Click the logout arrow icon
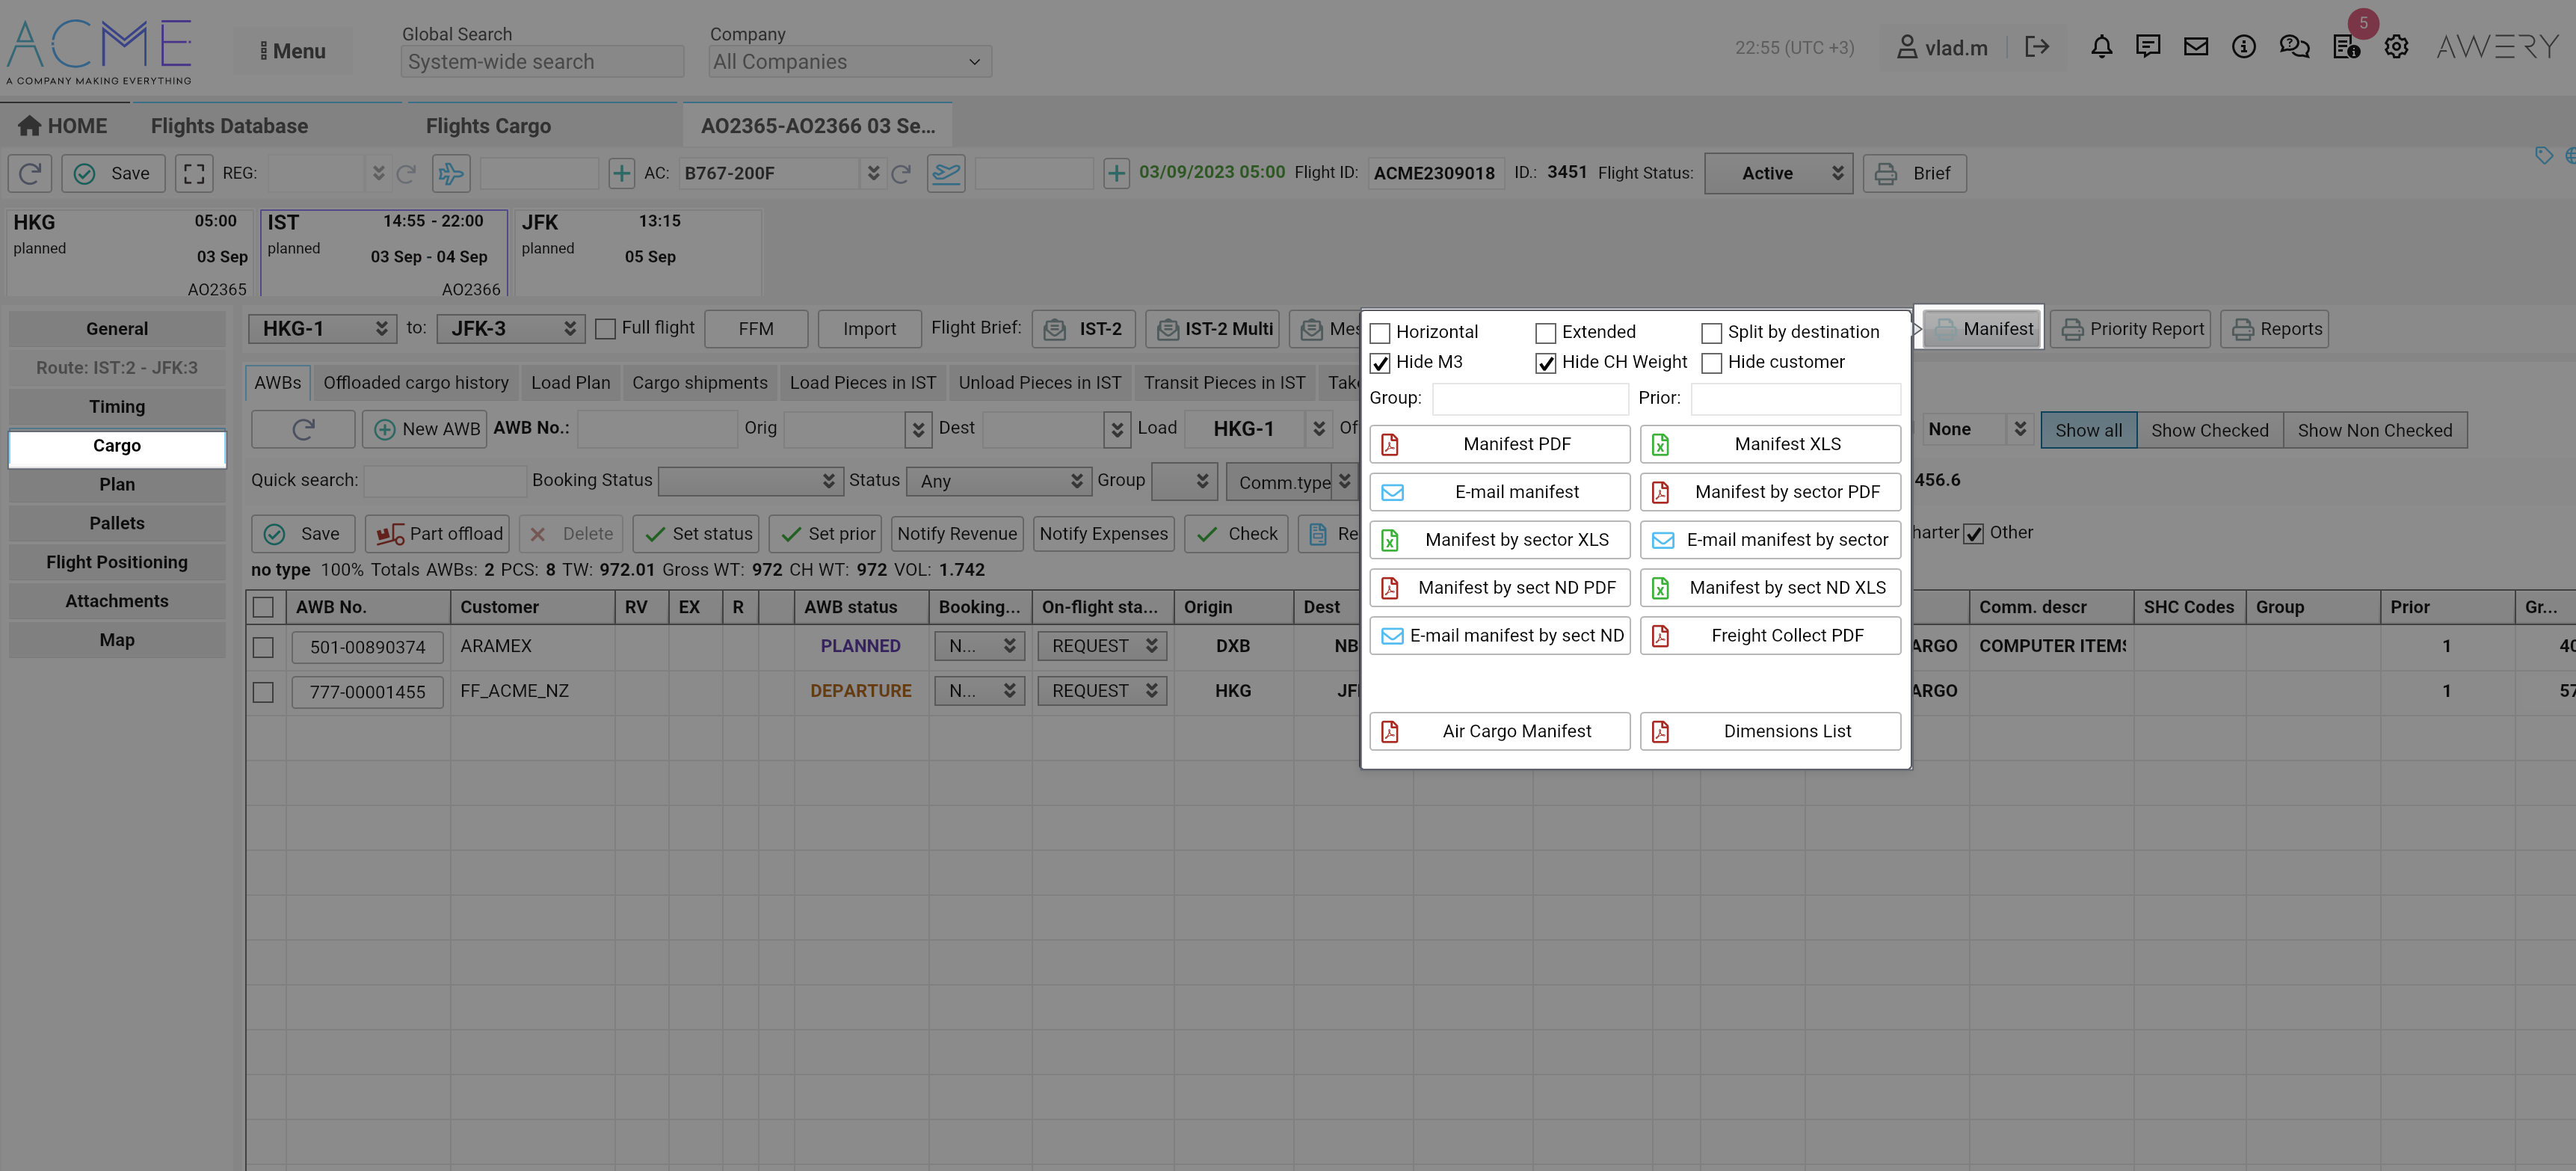 click(2037, 47)
